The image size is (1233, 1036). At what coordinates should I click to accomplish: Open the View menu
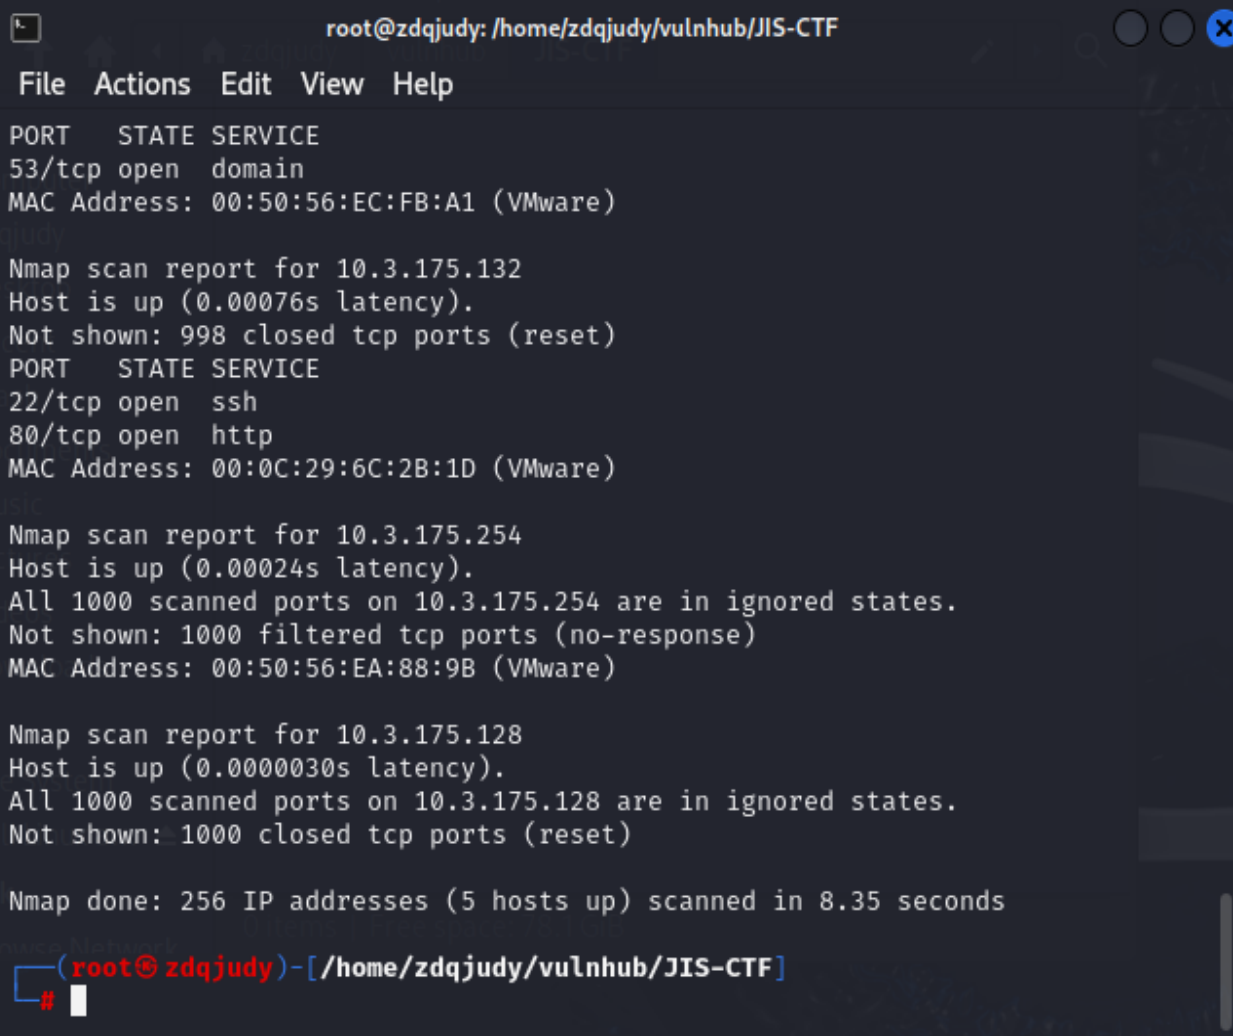click(332, 84)
